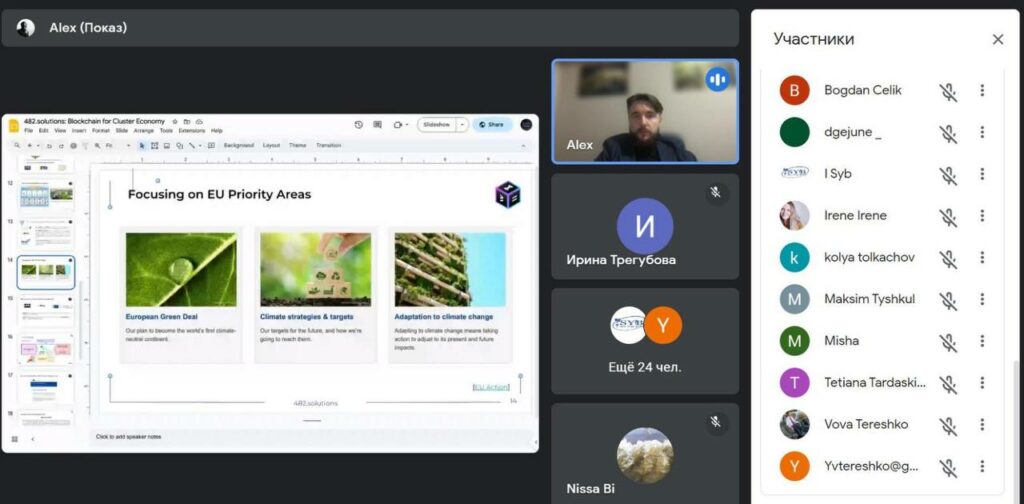Open version history clock icon
This screenshot has height=504, width=1024.
click(x=359, y=125)
